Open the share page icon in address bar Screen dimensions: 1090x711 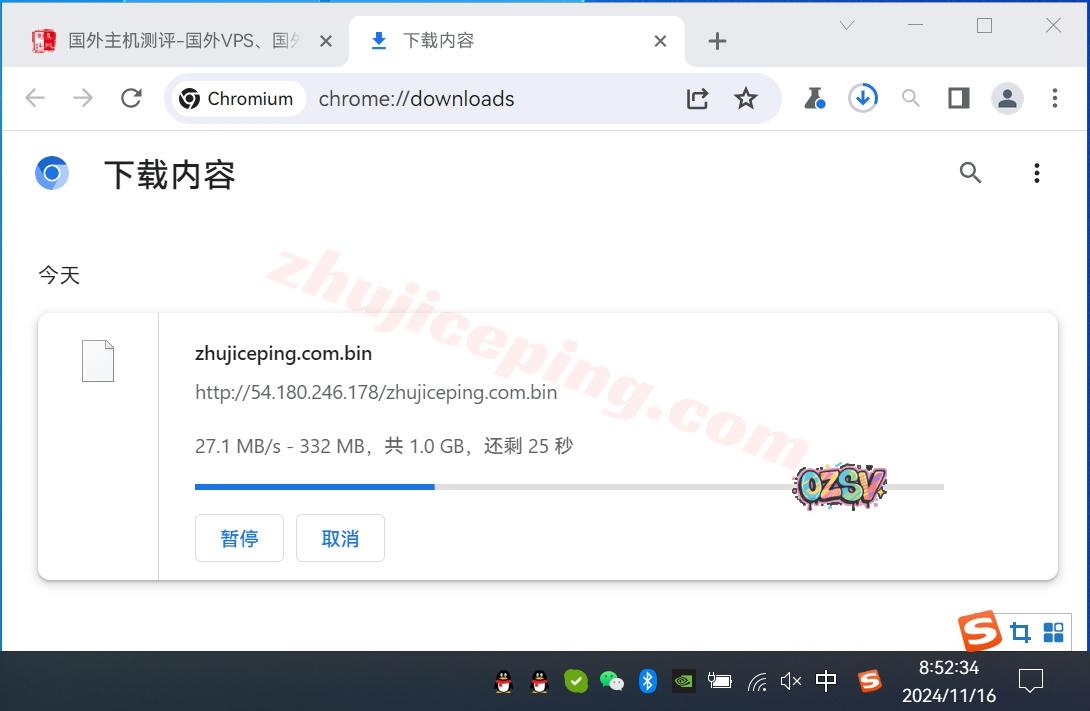(697, 98)
